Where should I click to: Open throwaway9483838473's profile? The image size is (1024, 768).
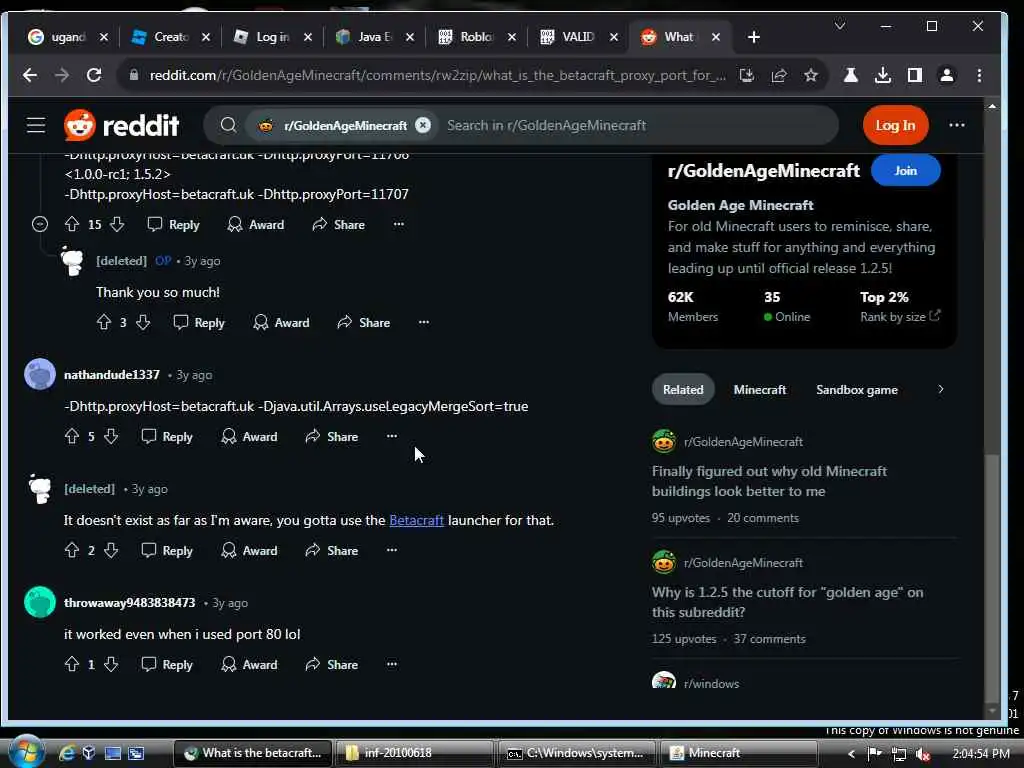[129, 603]
